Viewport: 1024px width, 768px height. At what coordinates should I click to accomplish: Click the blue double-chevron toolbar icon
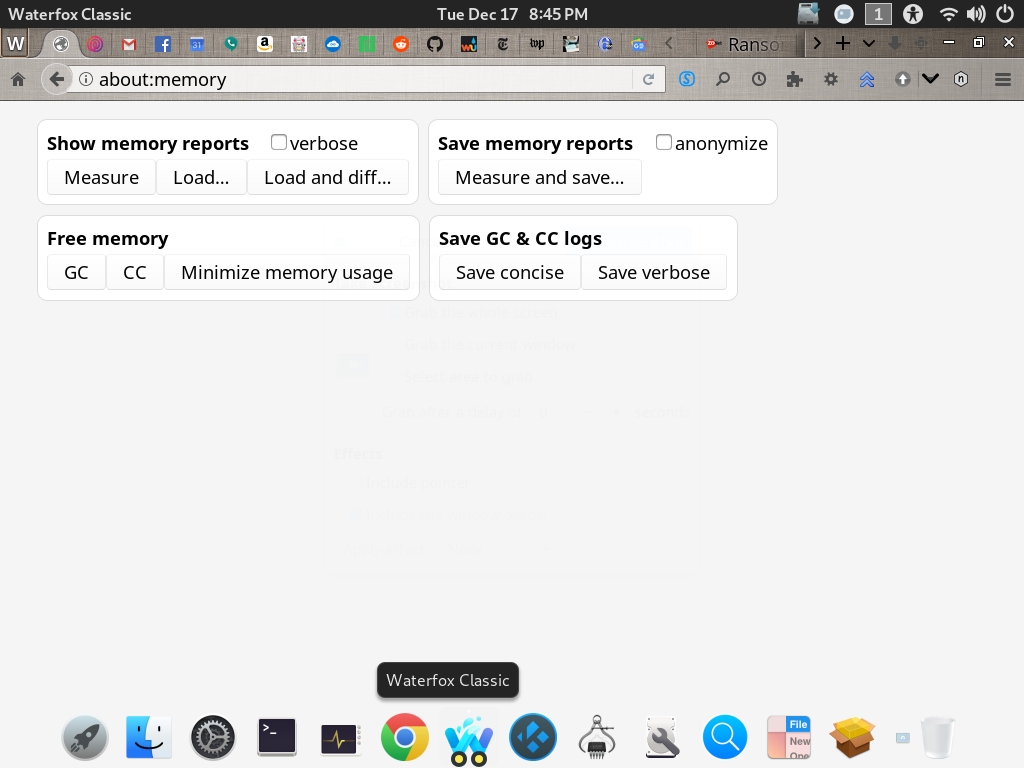867,78
